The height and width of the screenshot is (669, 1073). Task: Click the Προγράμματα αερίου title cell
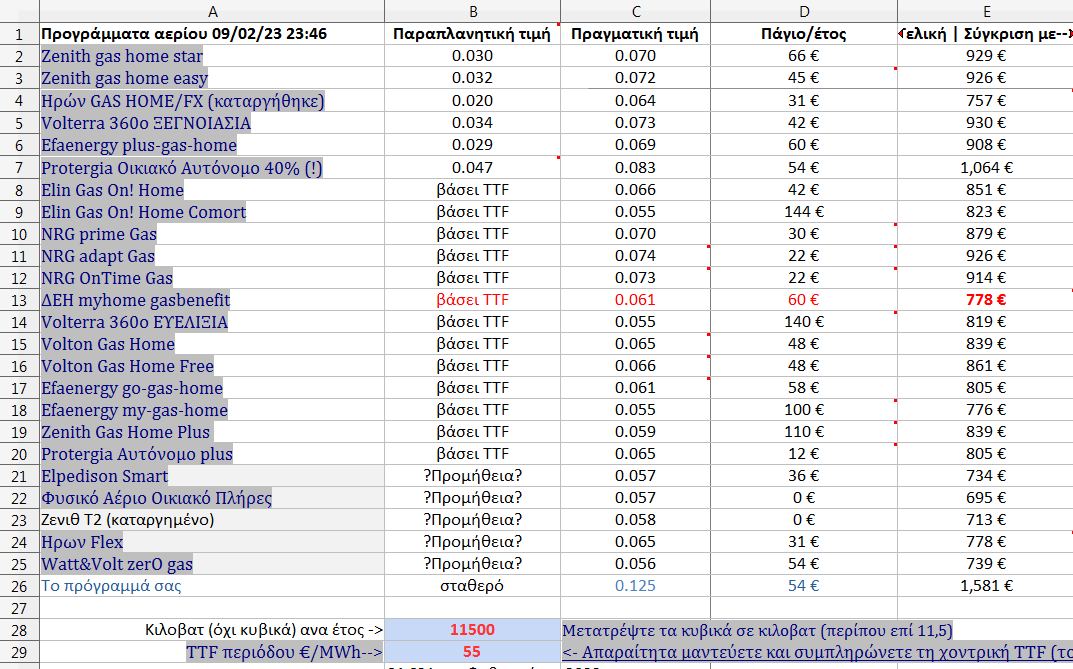tap(212, 34)
